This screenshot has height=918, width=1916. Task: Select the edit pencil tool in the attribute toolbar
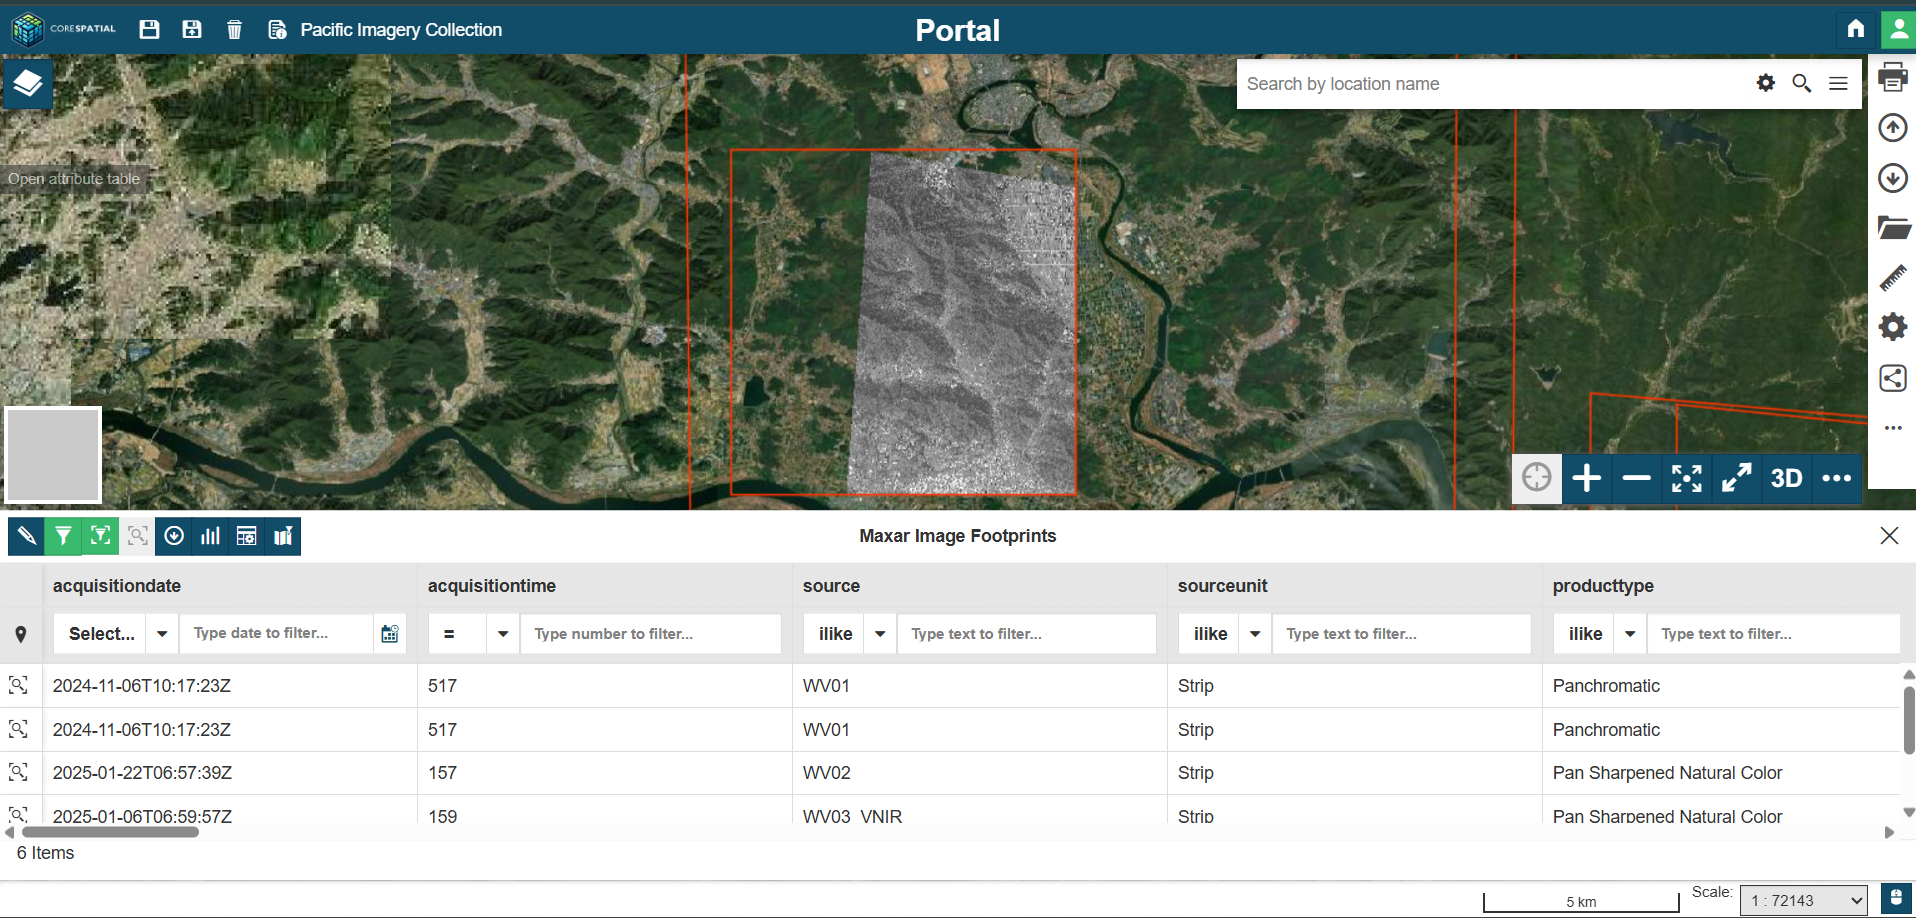[26, 536]
